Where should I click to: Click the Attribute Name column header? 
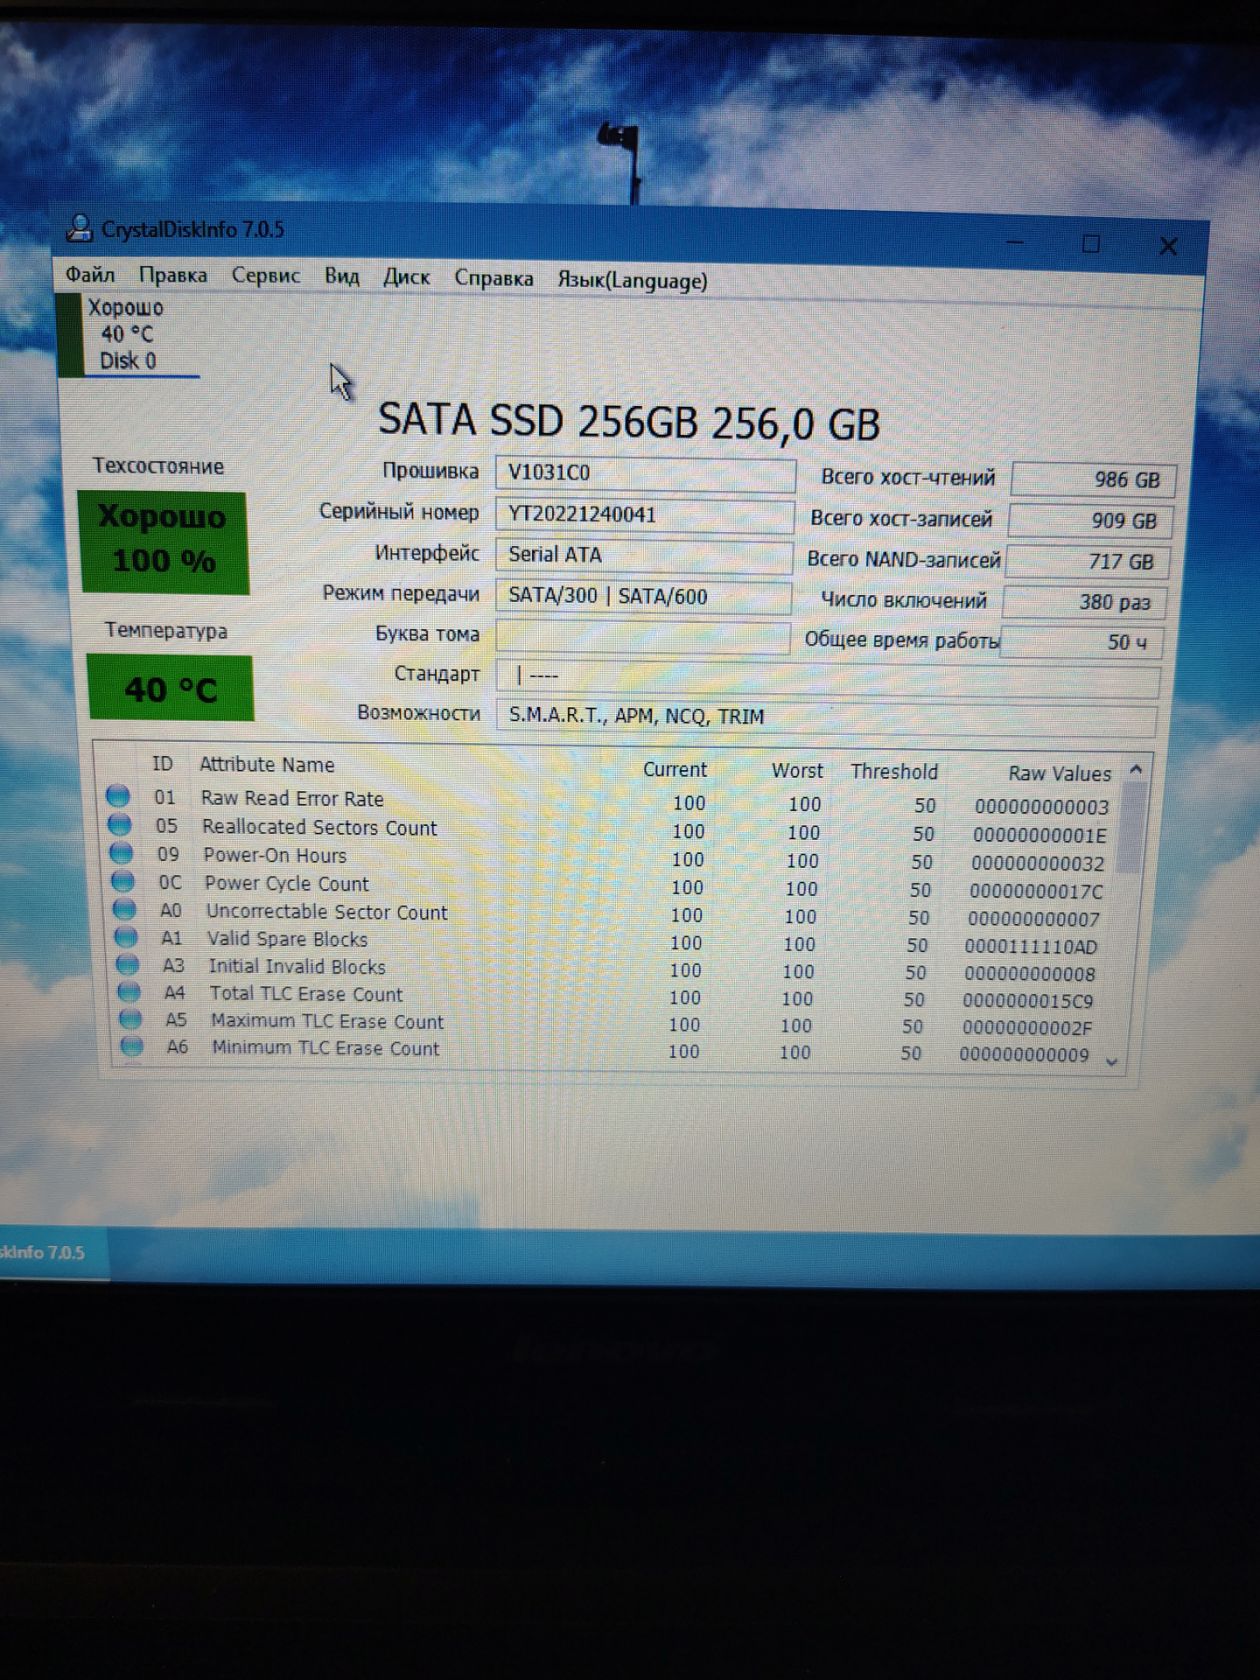click(267, 765)
